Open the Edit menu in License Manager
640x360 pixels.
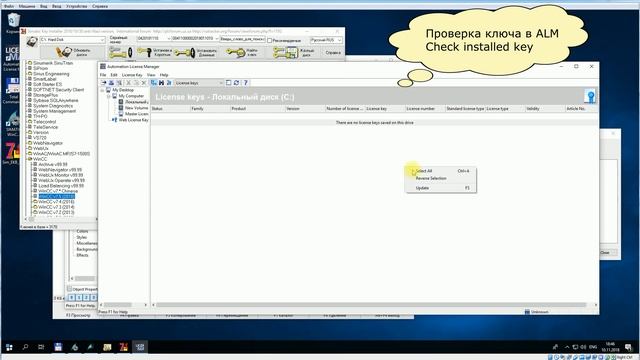[x=114, y=75]
